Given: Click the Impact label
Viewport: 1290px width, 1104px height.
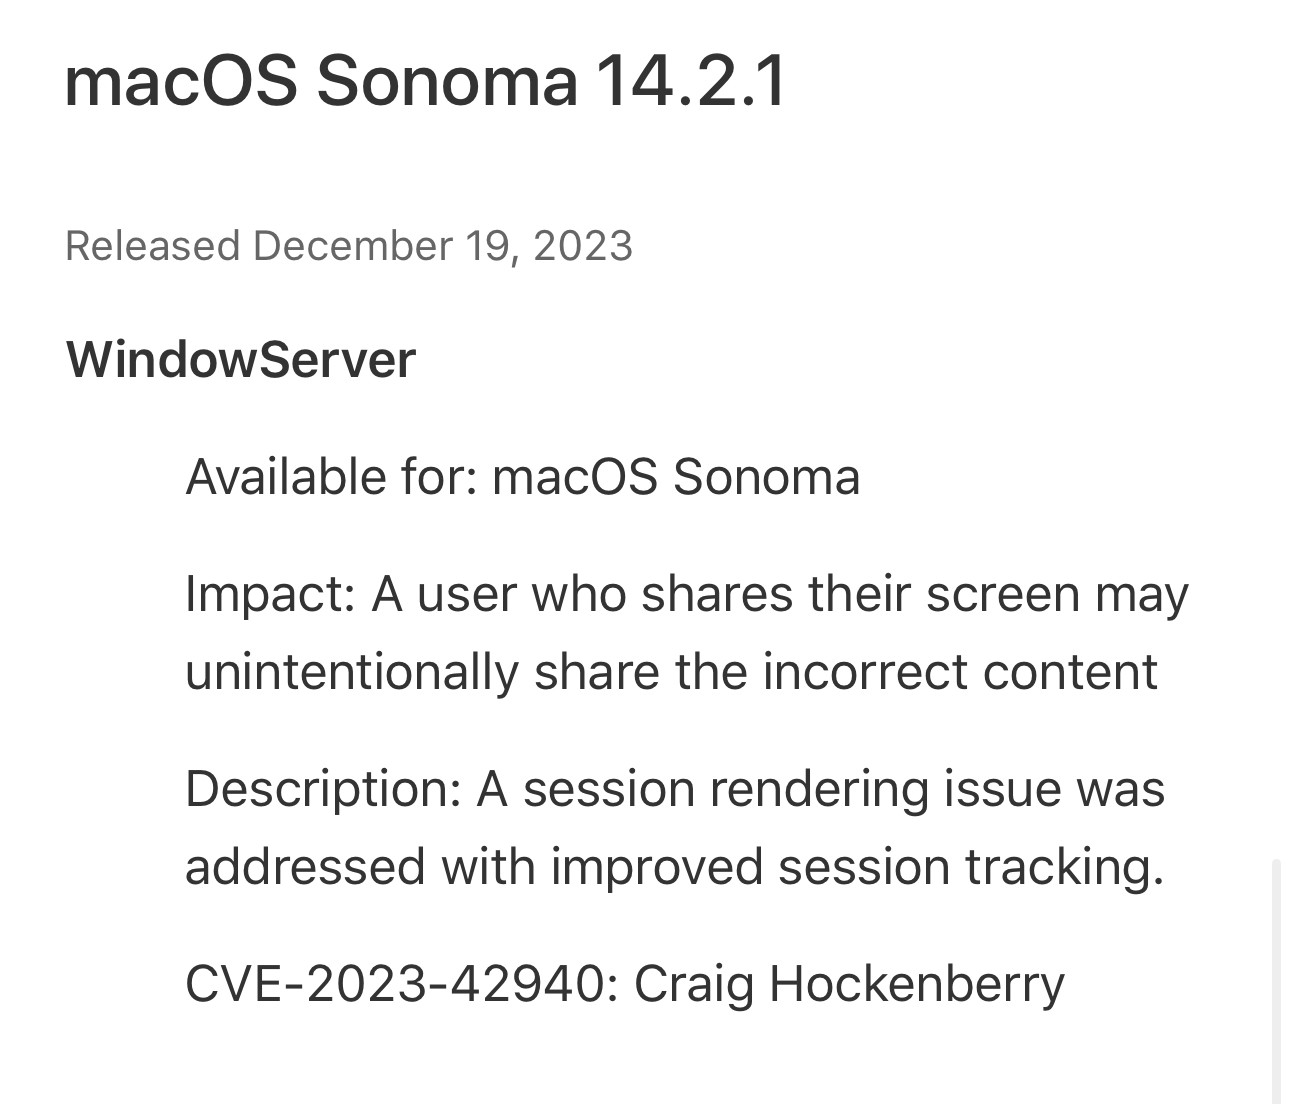Looking at the screenshot, I should coord(270,594).
